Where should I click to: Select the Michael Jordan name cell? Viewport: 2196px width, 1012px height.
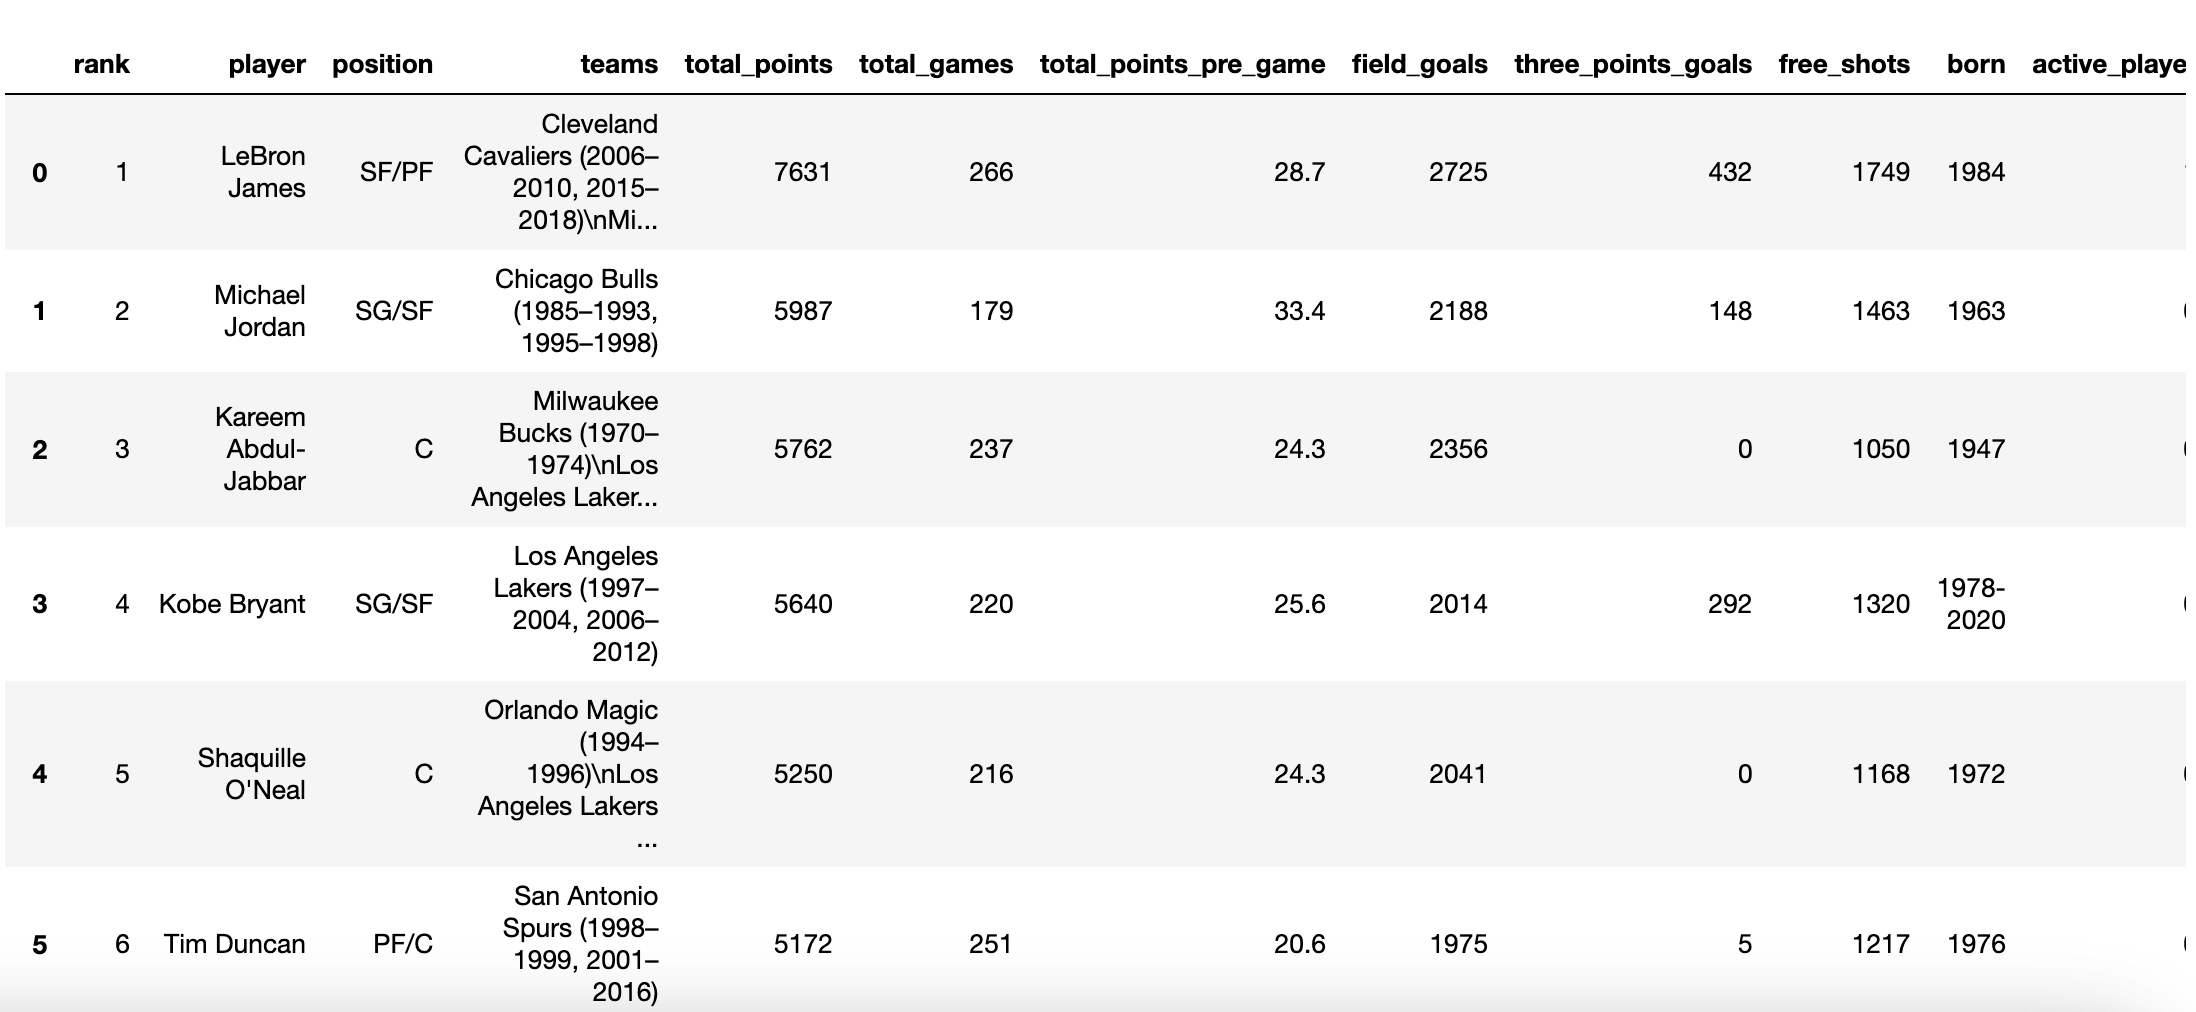pos(259,311)
